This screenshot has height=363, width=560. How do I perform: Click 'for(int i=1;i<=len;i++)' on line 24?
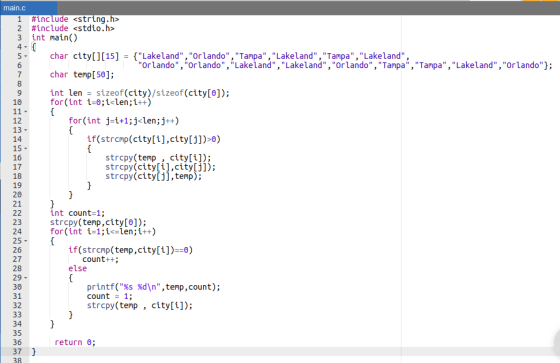103,232
